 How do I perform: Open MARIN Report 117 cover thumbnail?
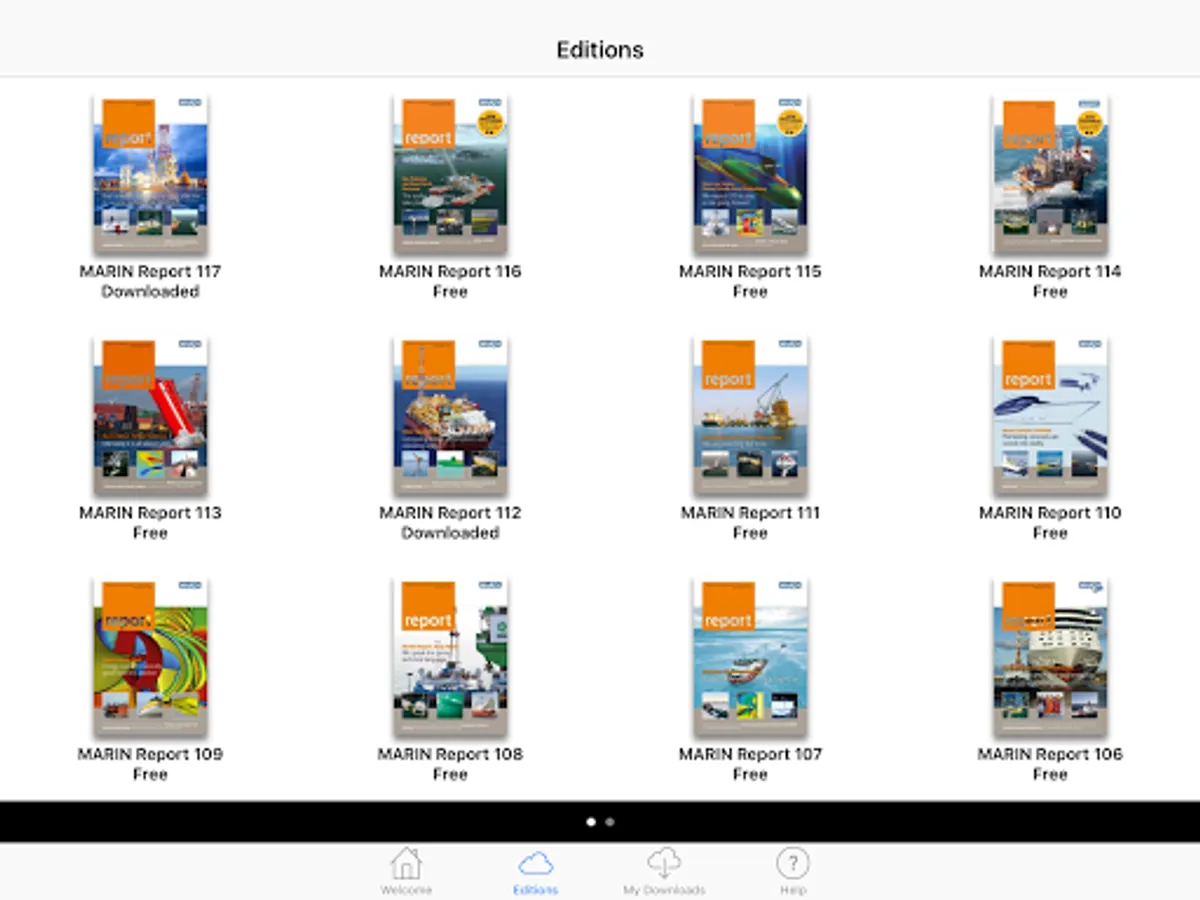coord(150,175)
